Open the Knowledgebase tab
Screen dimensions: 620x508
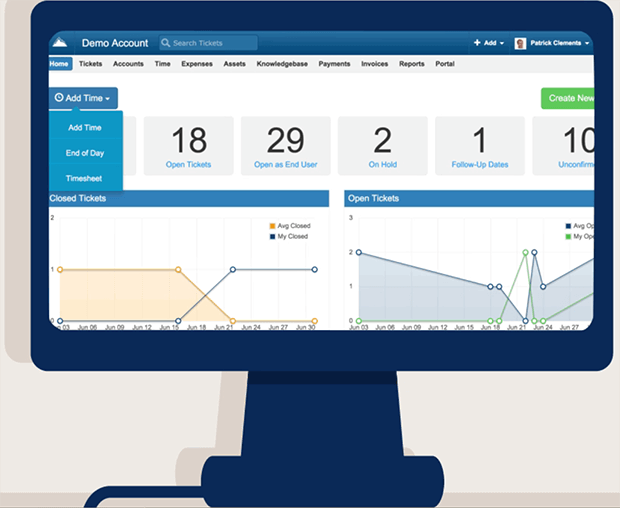click(282, 64)
